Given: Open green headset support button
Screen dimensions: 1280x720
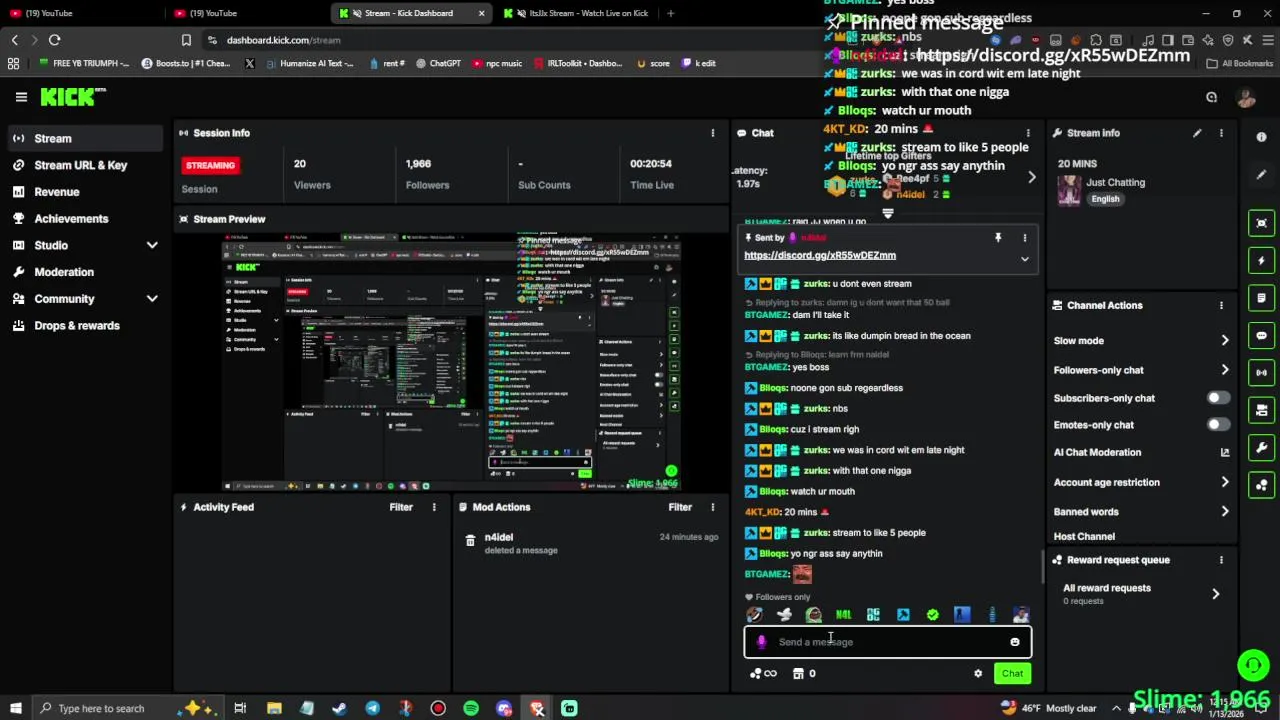Looking at the screenshot, I should tap(1253, 665).
